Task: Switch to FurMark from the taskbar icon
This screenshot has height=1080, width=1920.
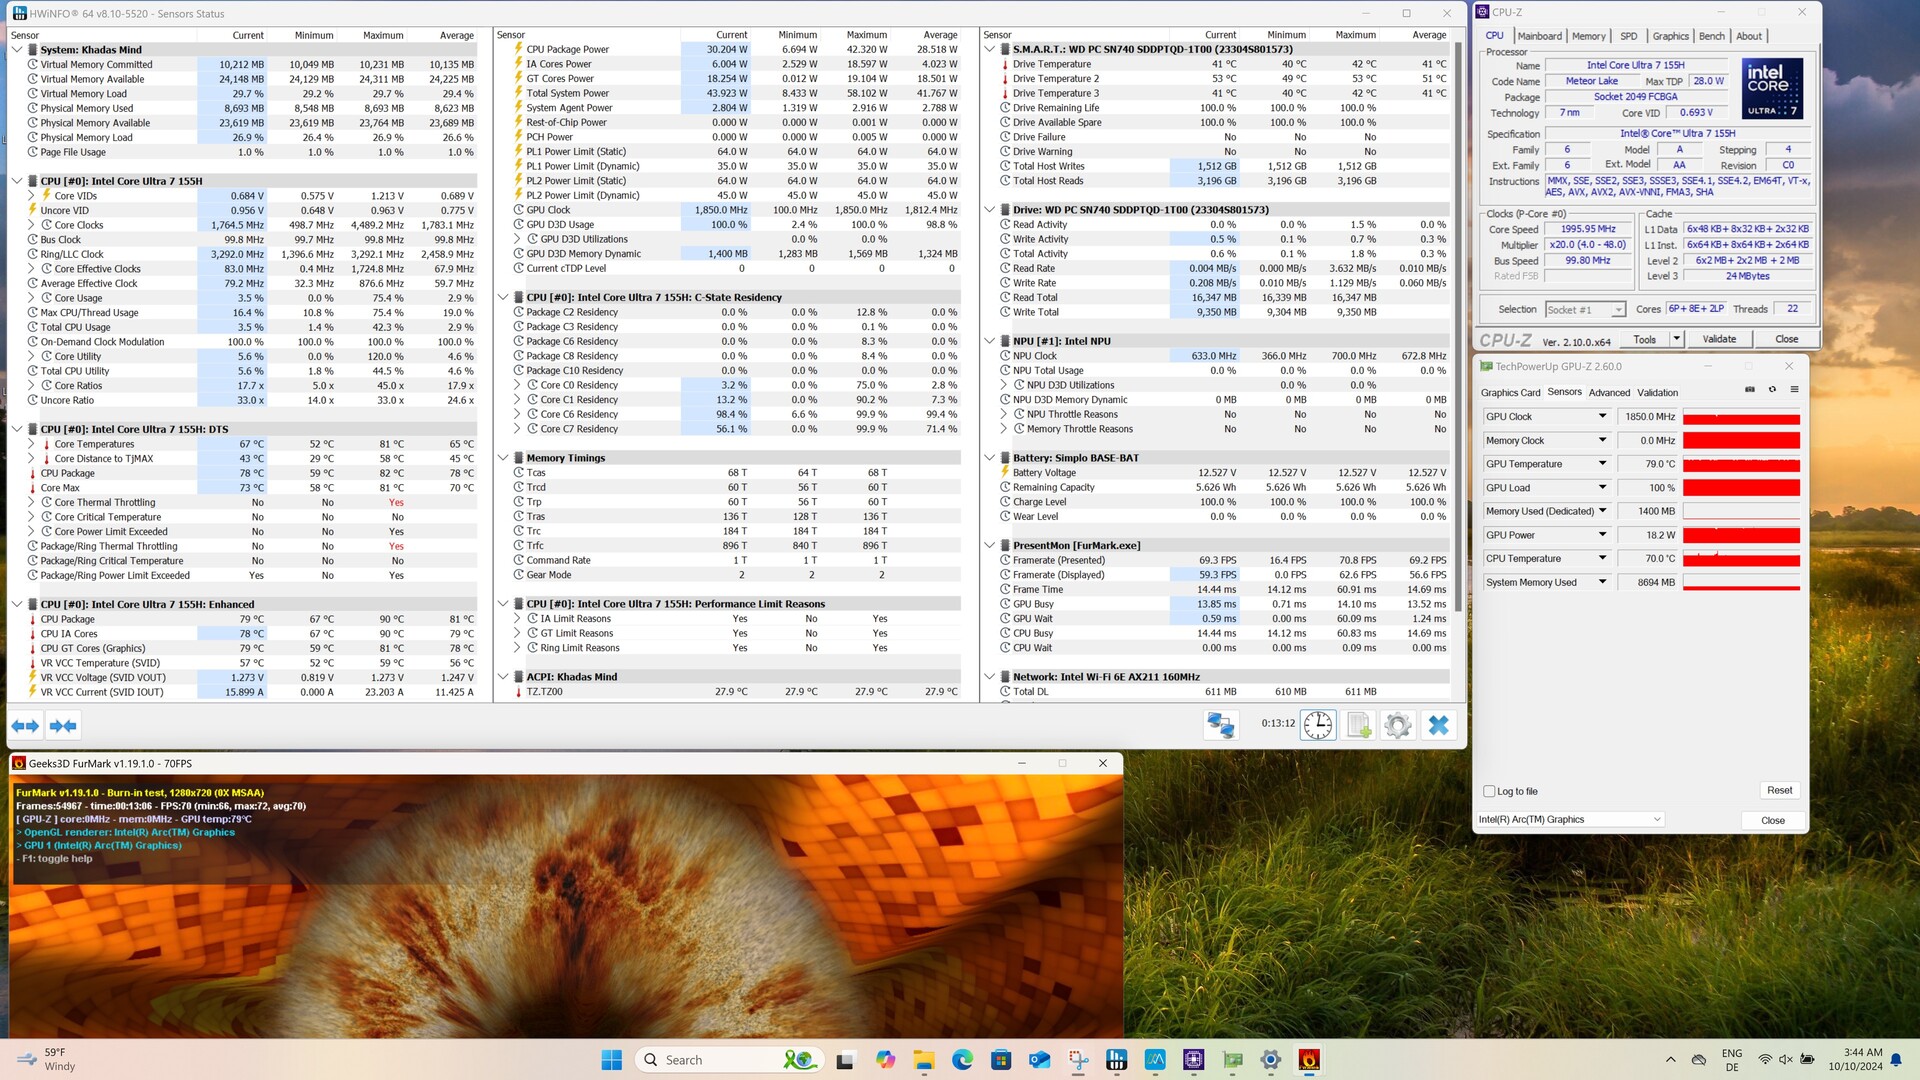Action: pos(1309,1060)
